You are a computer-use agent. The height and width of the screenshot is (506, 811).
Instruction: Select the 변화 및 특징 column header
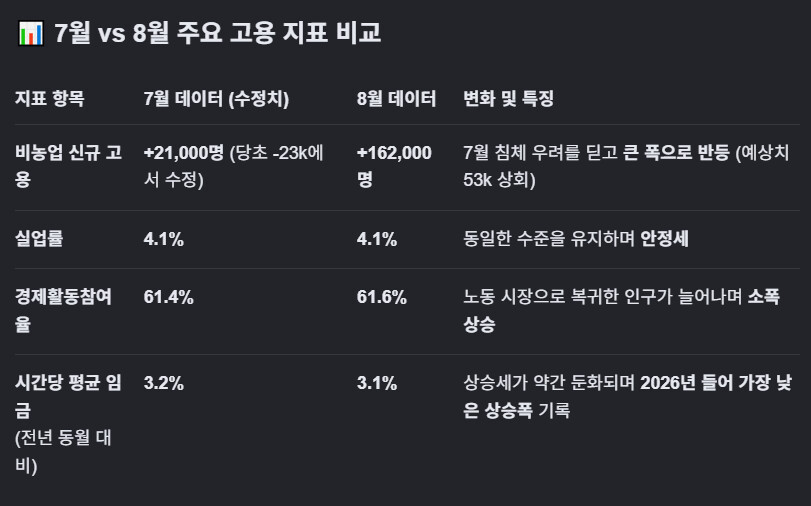point(508,98)
